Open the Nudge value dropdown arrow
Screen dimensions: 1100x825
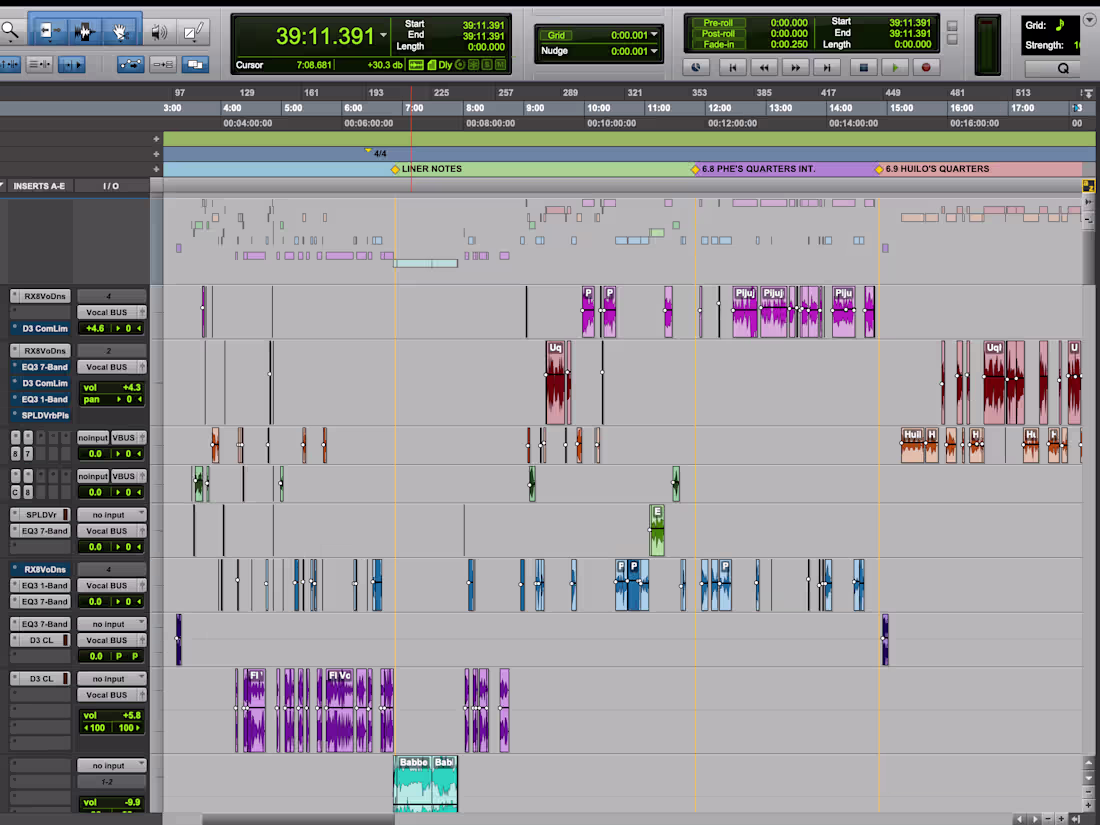click(654, 51)
